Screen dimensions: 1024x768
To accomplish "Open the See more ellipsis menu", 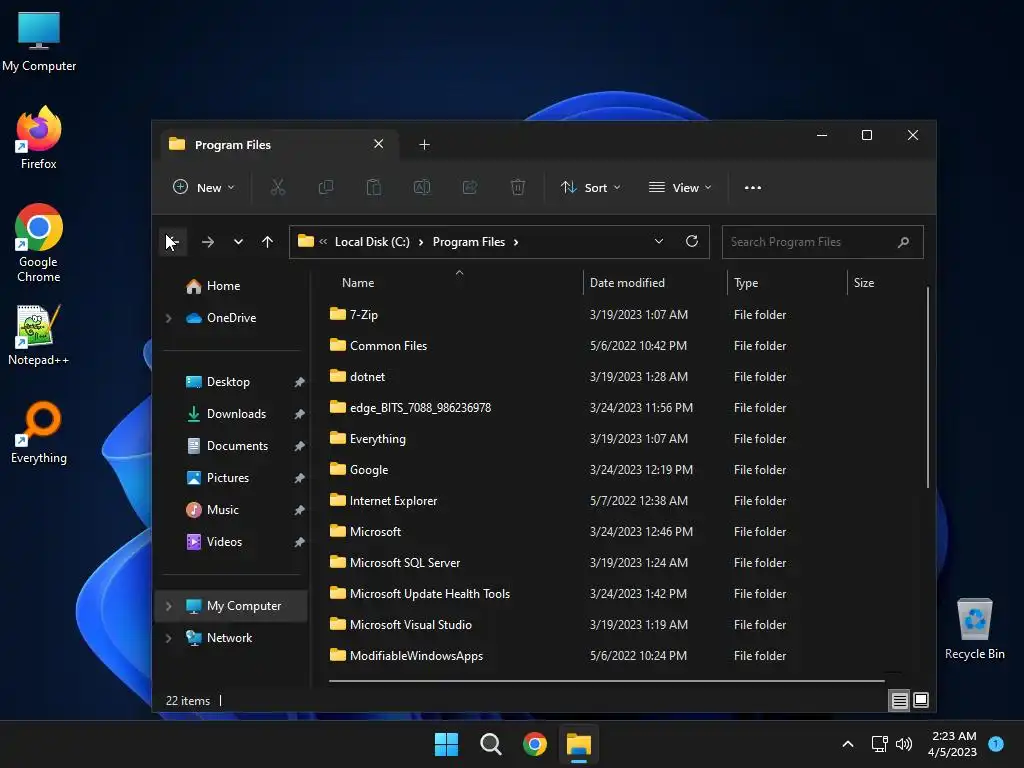I will click(752, 187).
